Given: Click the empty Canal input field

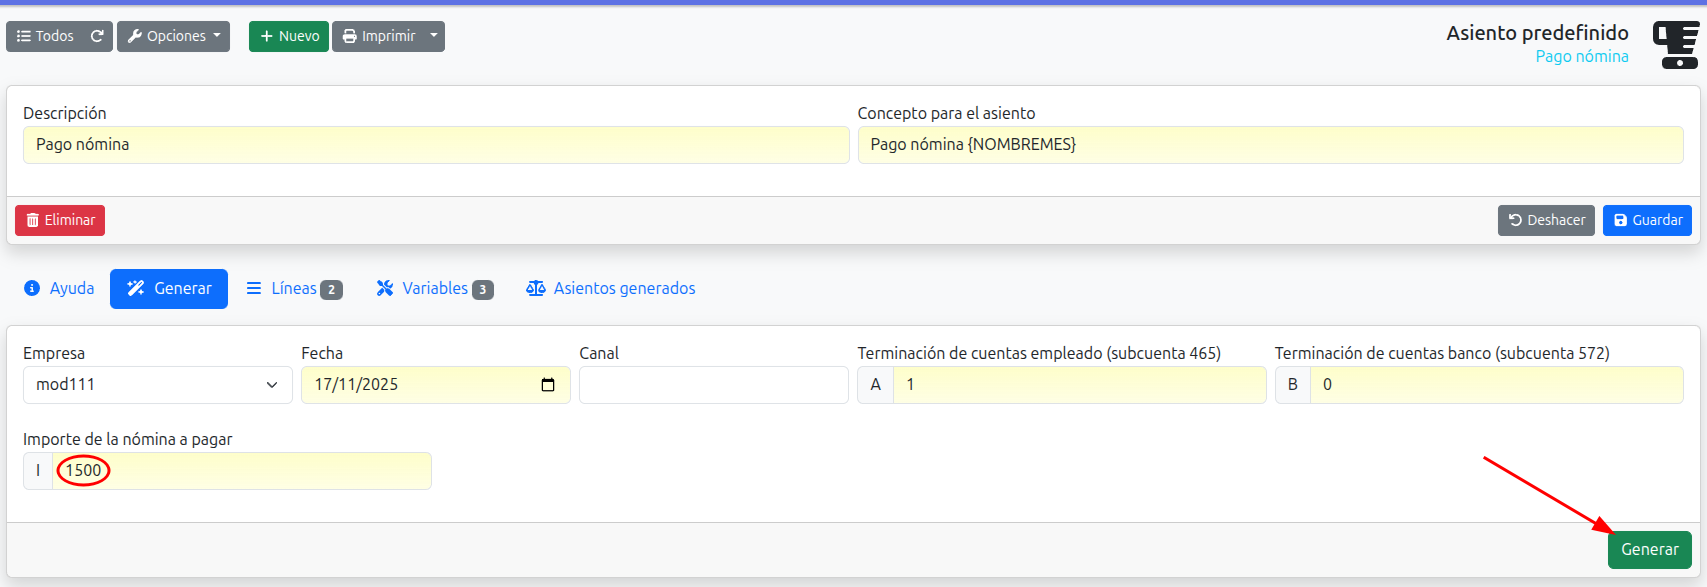Looking at the screenshot, I should click(714, 385).
